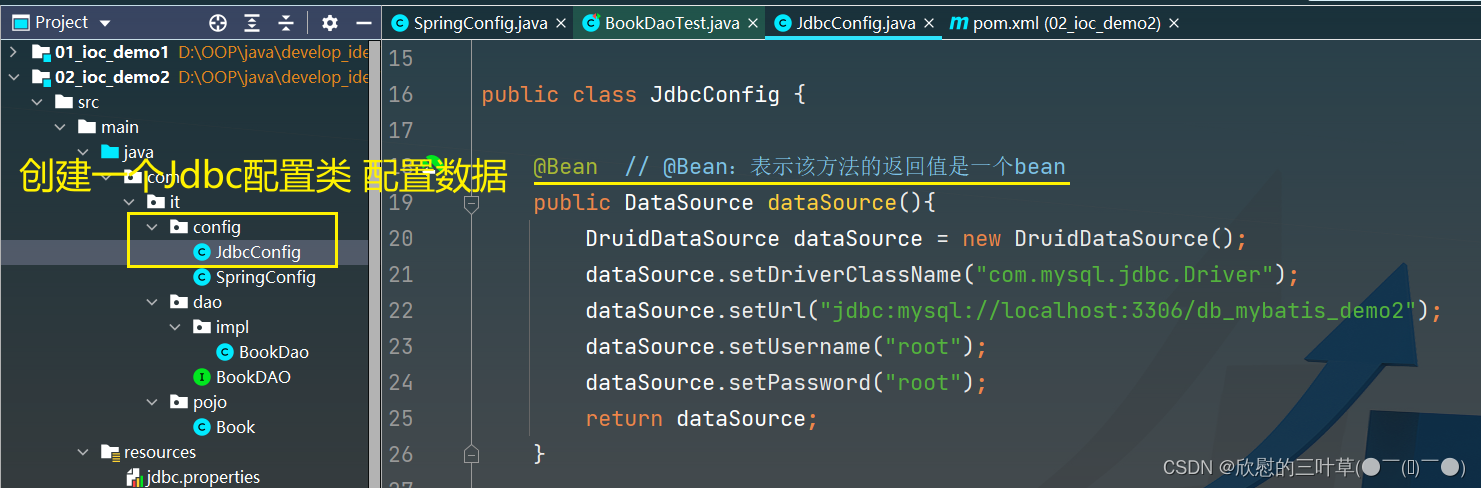Image resolution: width=1481 pixels, height=488 pixels.
Task: Switch to SpringConfig.java tab
Action: 479,23
